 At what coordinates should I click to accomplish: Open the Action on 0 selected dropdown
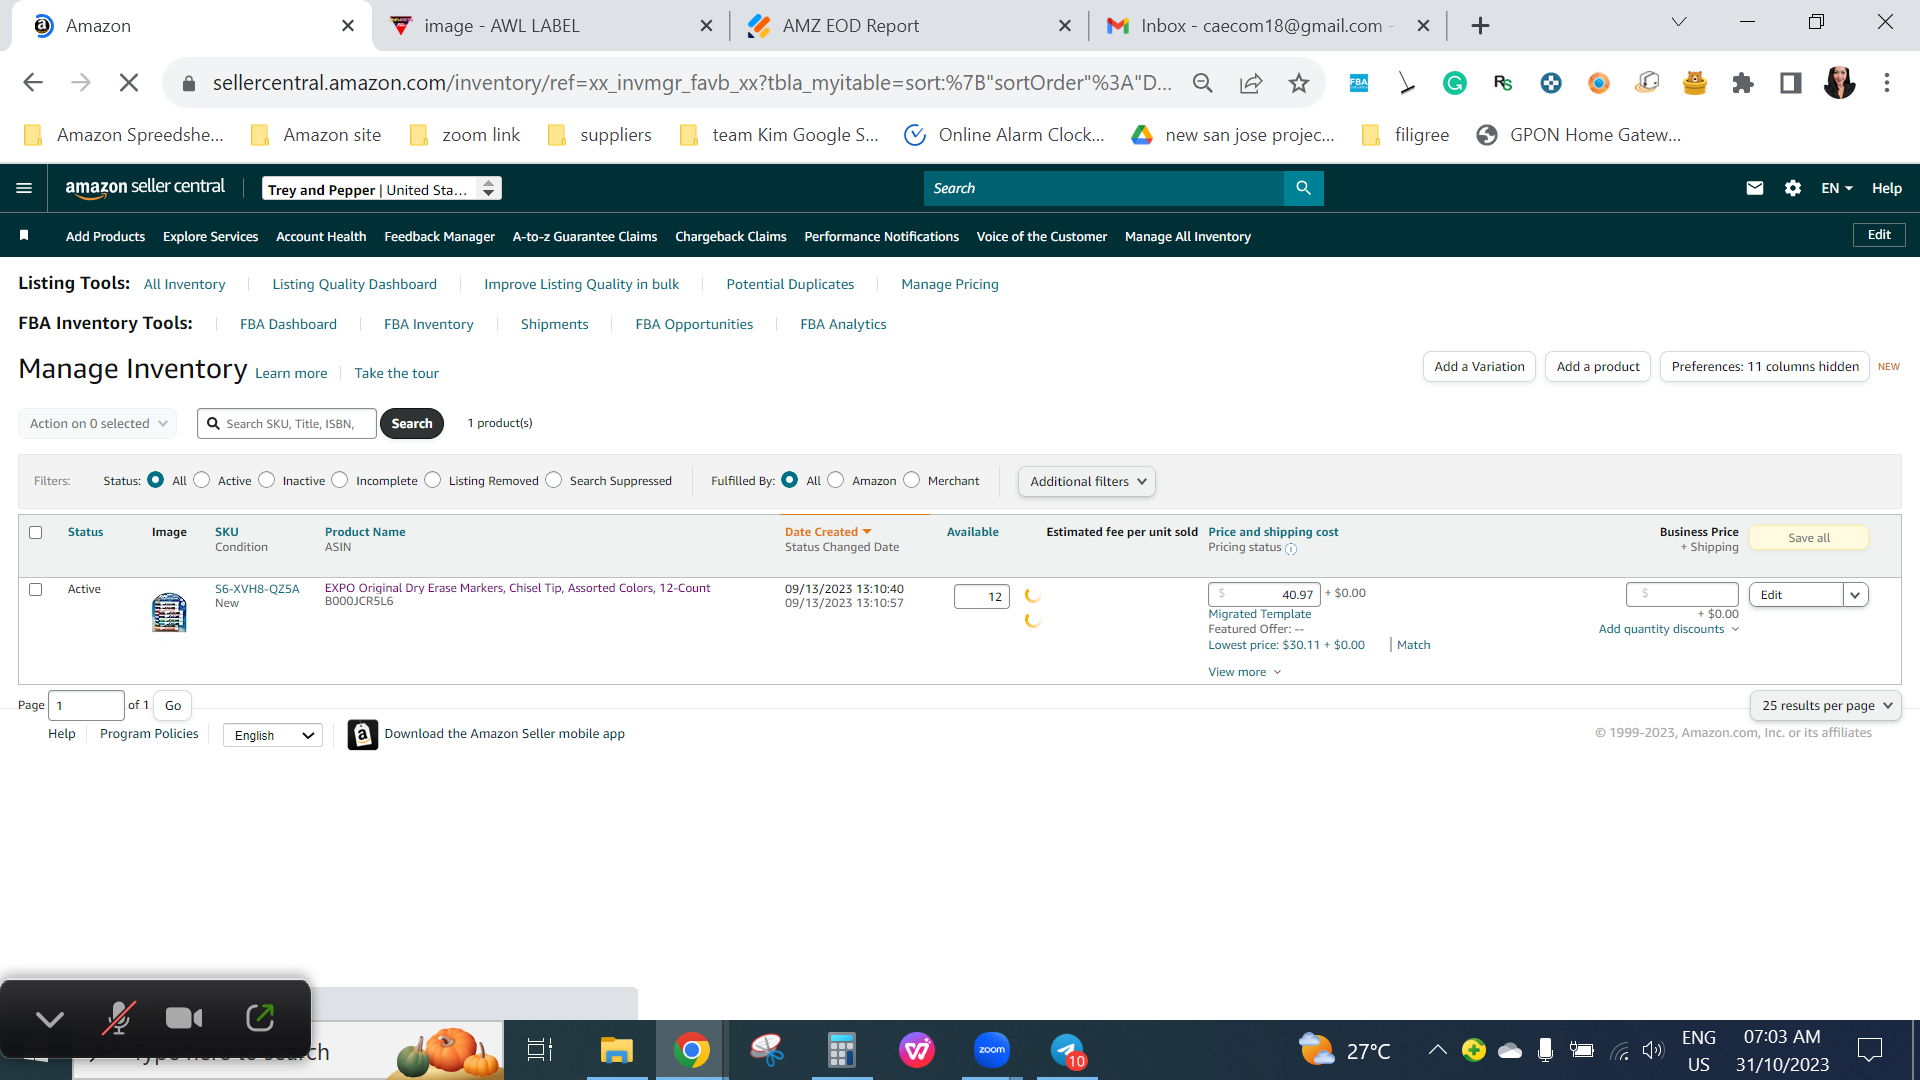(98, 423)
